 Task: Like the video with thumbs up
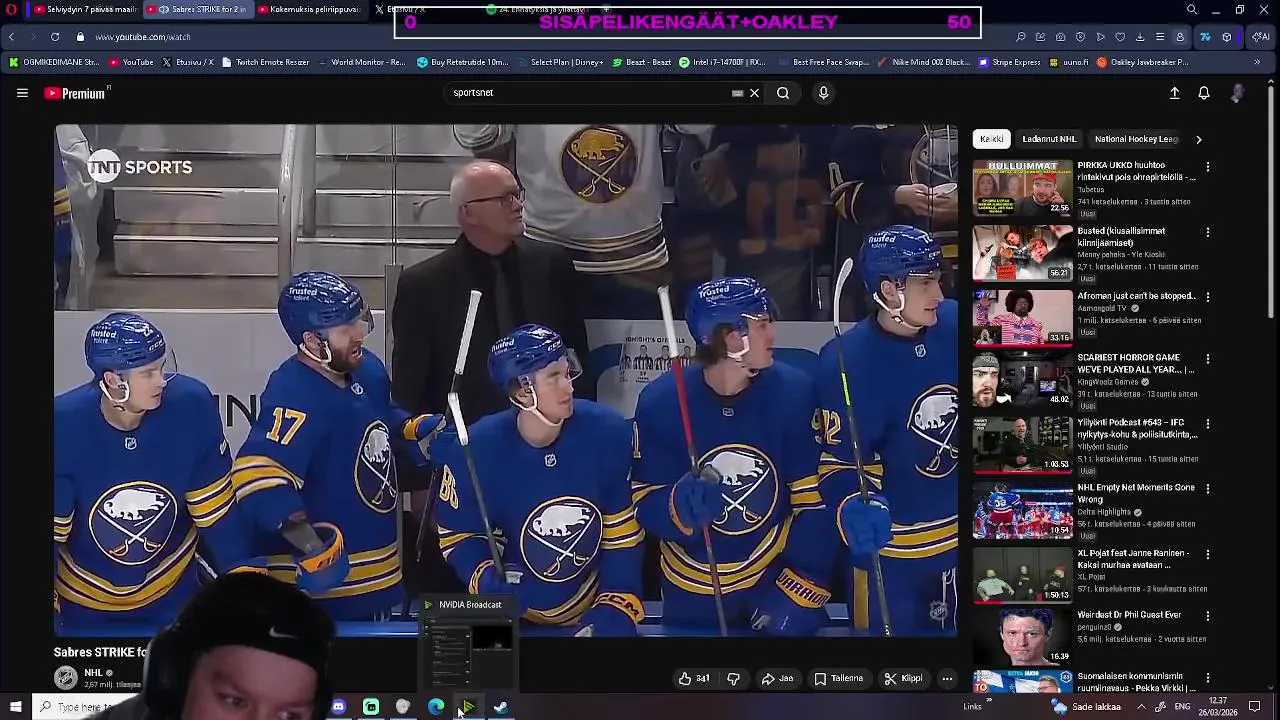[694, 679]
